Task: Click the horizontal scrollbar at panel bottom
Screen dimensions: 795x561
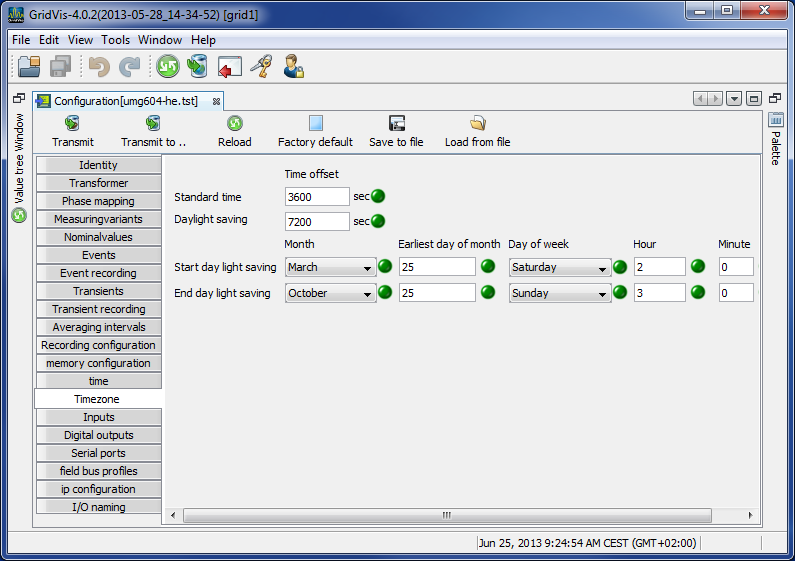Action: click(x=446, y=515)
